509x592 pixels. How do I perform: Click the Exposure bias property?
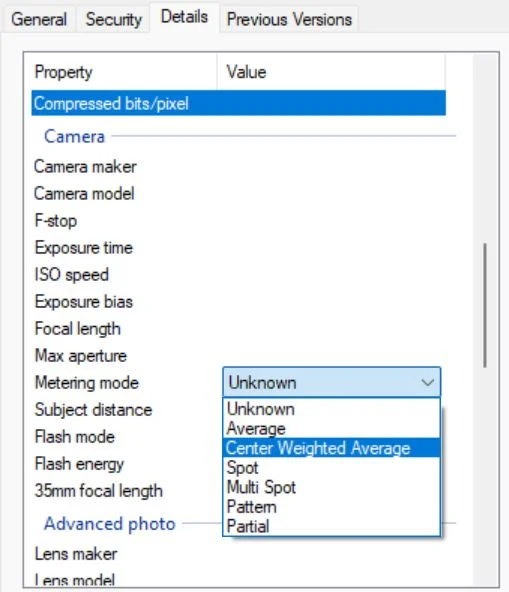click(84, 302)
